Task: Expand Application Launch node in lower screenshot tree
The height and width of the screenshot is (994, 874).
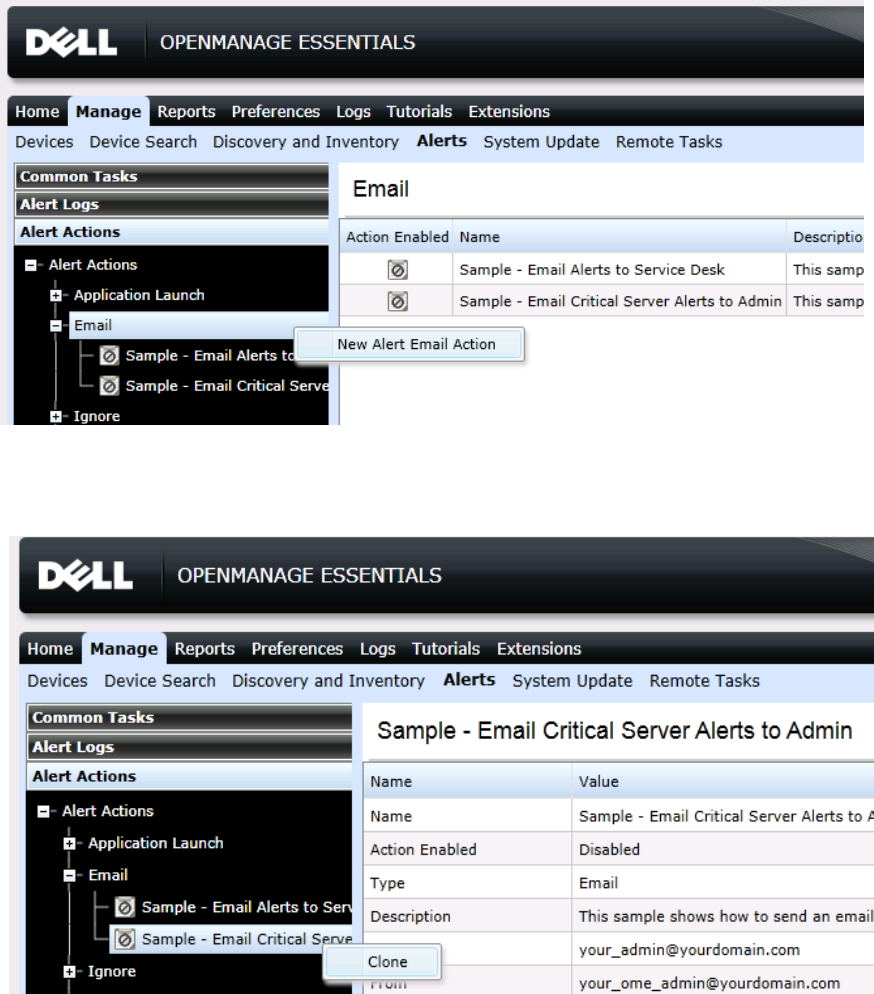Action: pyautogui.click(x=70, y=844)
